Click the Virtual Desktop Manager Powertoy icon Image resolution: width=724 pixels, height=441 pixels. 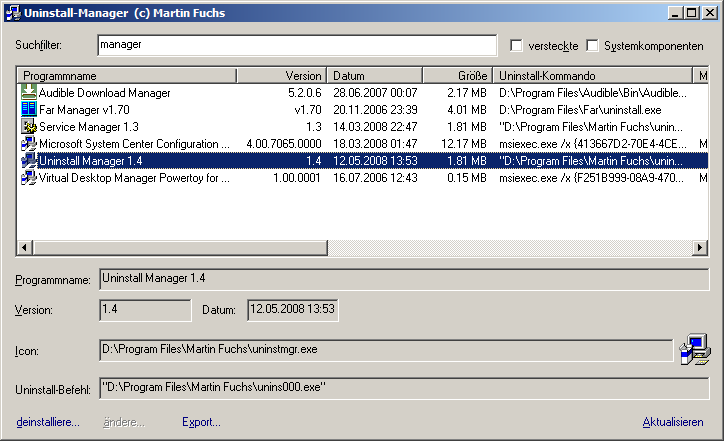coord(29,177)
